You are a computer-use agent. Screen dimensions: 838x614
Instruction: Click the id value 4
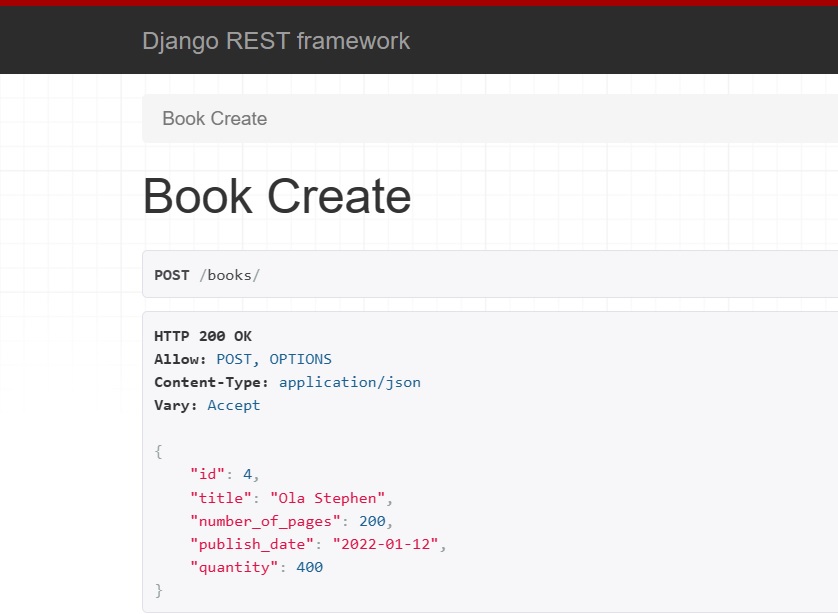[x=247, y=474]
